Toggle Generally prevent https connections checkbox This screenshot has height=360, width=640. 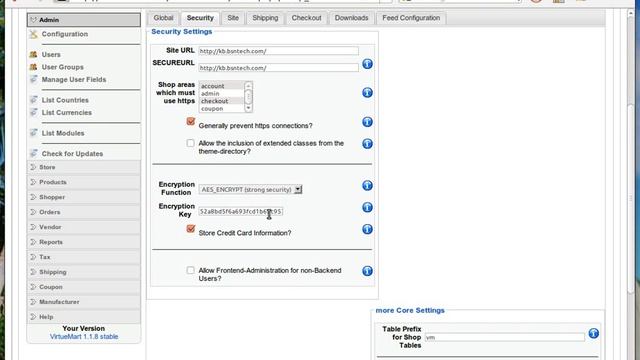(191, 121)
